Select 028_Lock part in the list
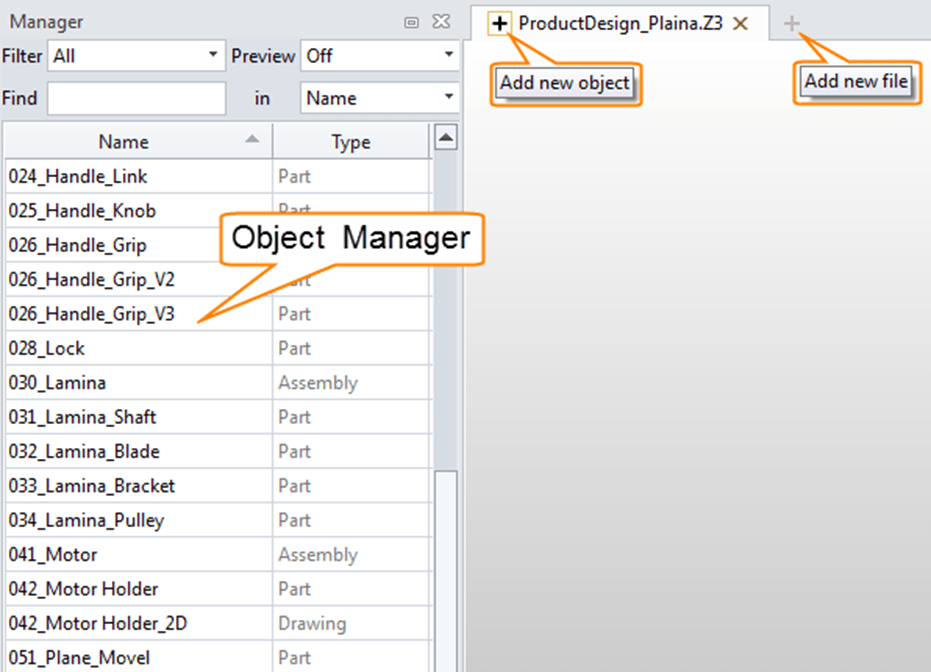Viewport: 931px width, 672px height. pyautogui.click(x=47, y=348)
